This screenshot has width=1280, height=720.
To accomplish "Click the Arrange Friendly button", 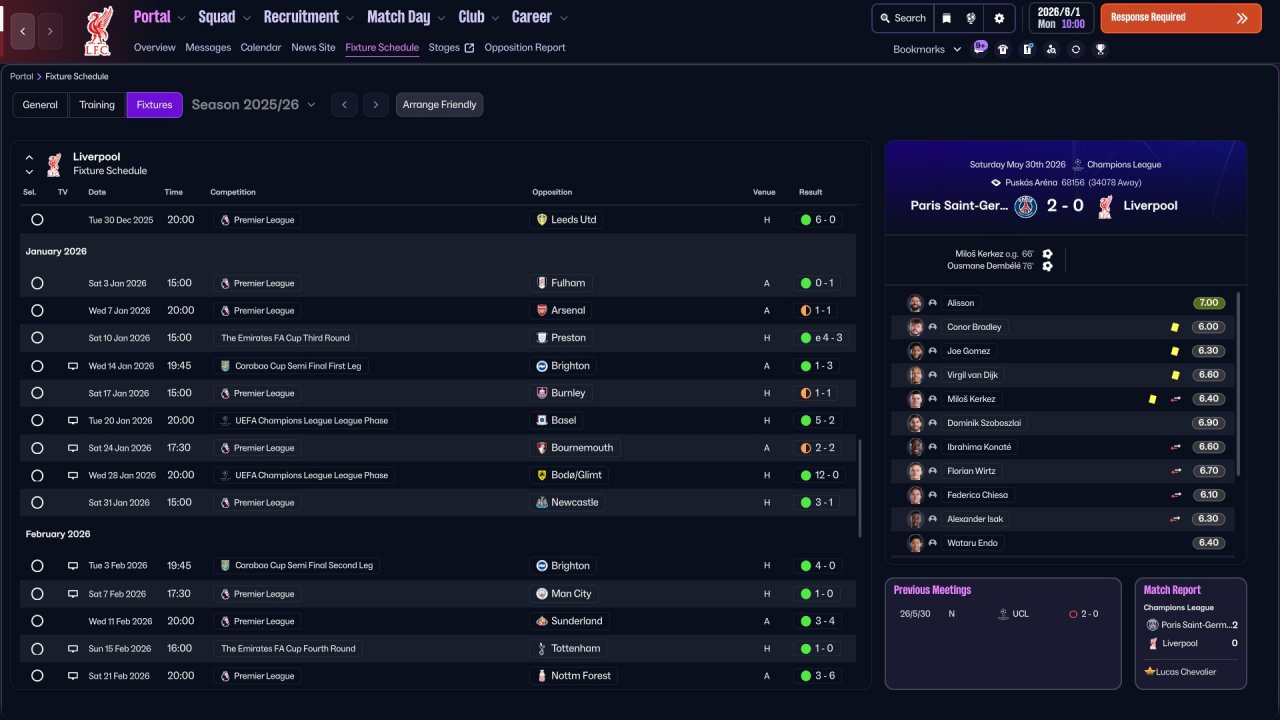I will pos(439,105).
